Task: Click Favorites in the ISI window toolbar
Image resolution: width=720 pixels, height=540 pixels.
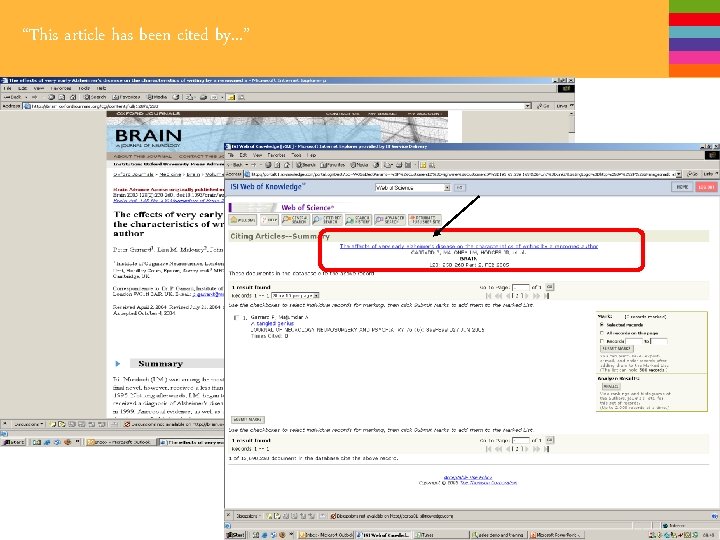Action: click(x=333, y=165)
